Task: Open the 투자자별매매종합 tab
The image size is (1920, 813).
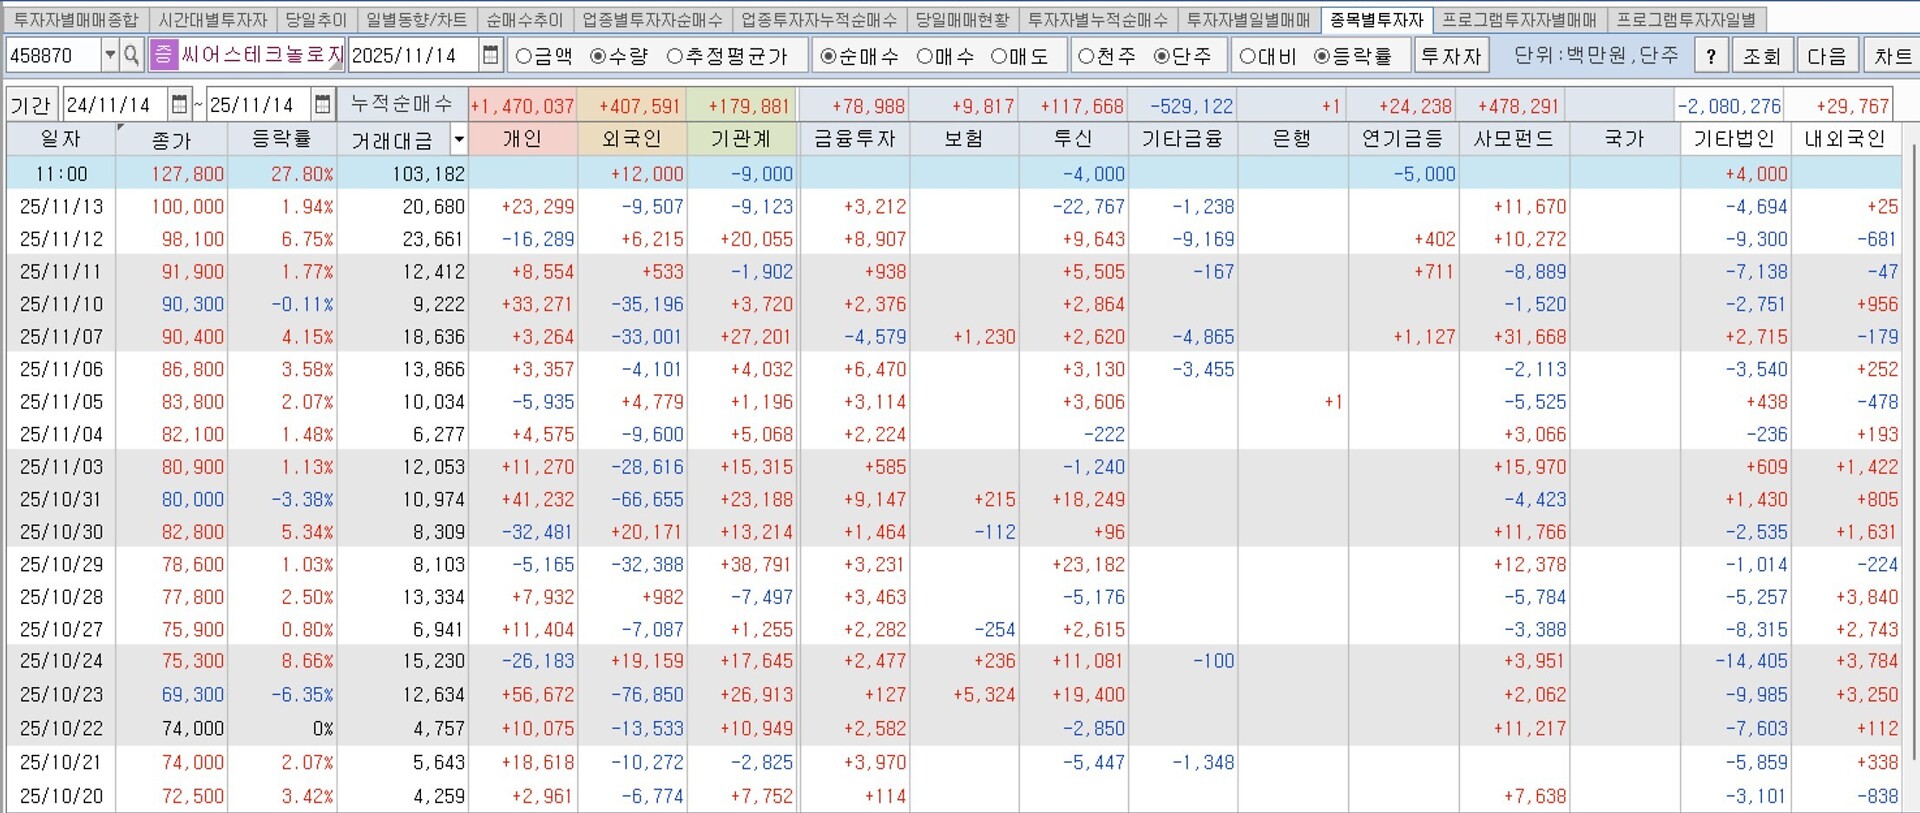Action: click(x=76, y=20)
